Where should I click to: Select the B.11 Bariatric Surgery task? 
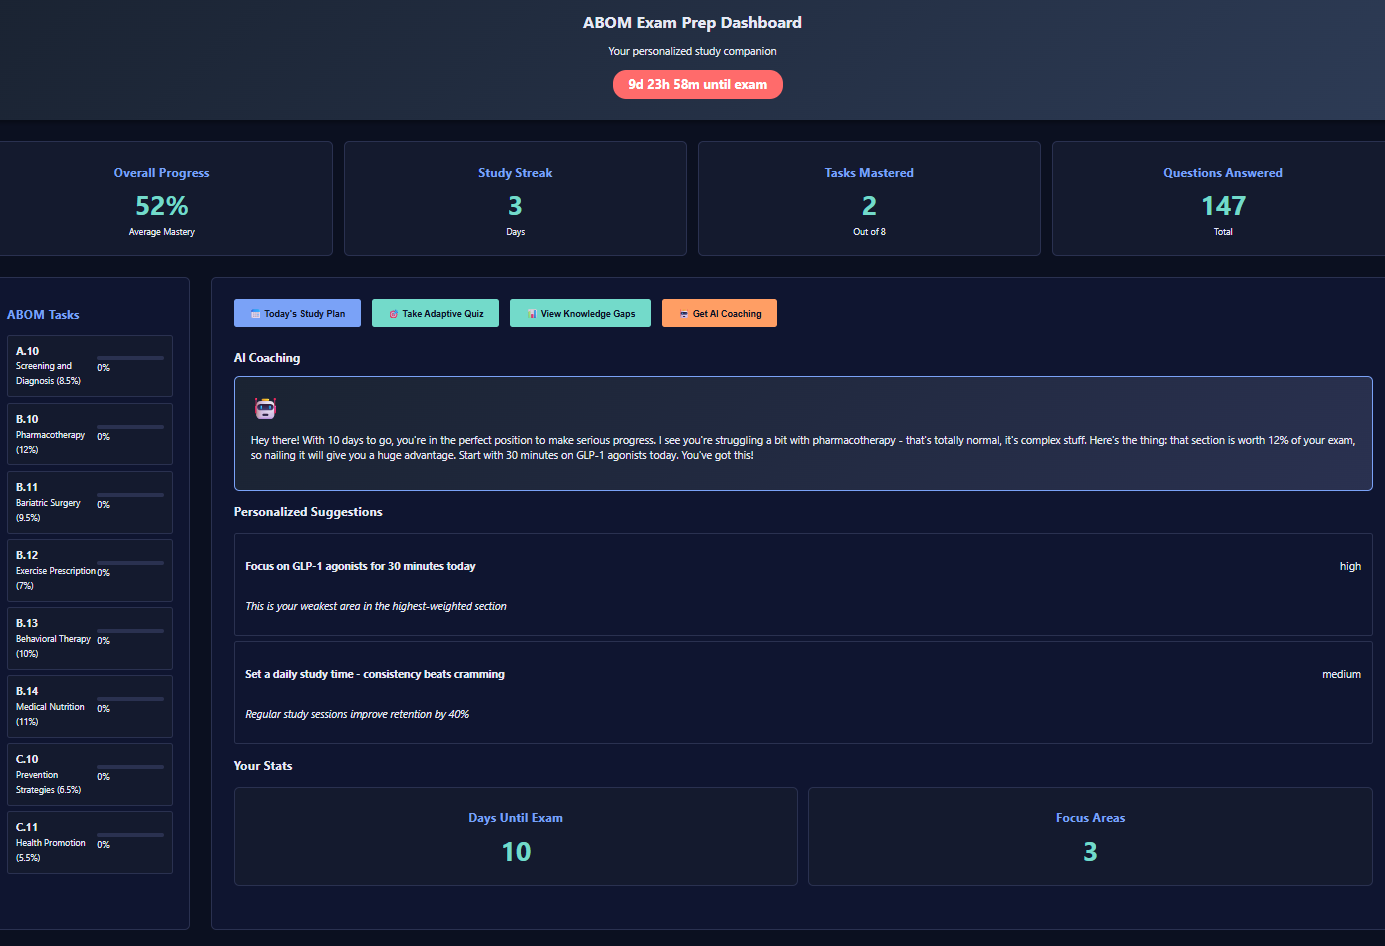point(89,502)
